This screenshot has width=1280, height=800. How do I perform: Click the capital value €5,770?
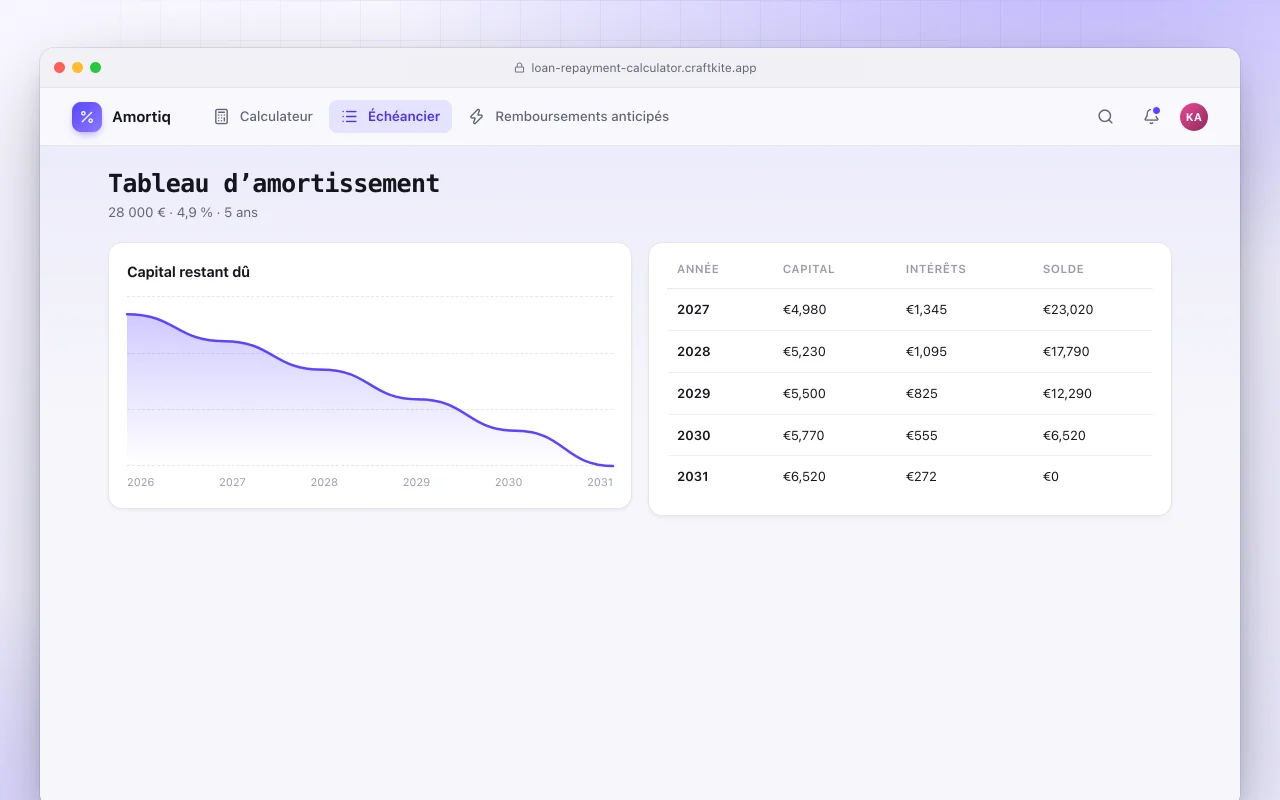[804, 436]
